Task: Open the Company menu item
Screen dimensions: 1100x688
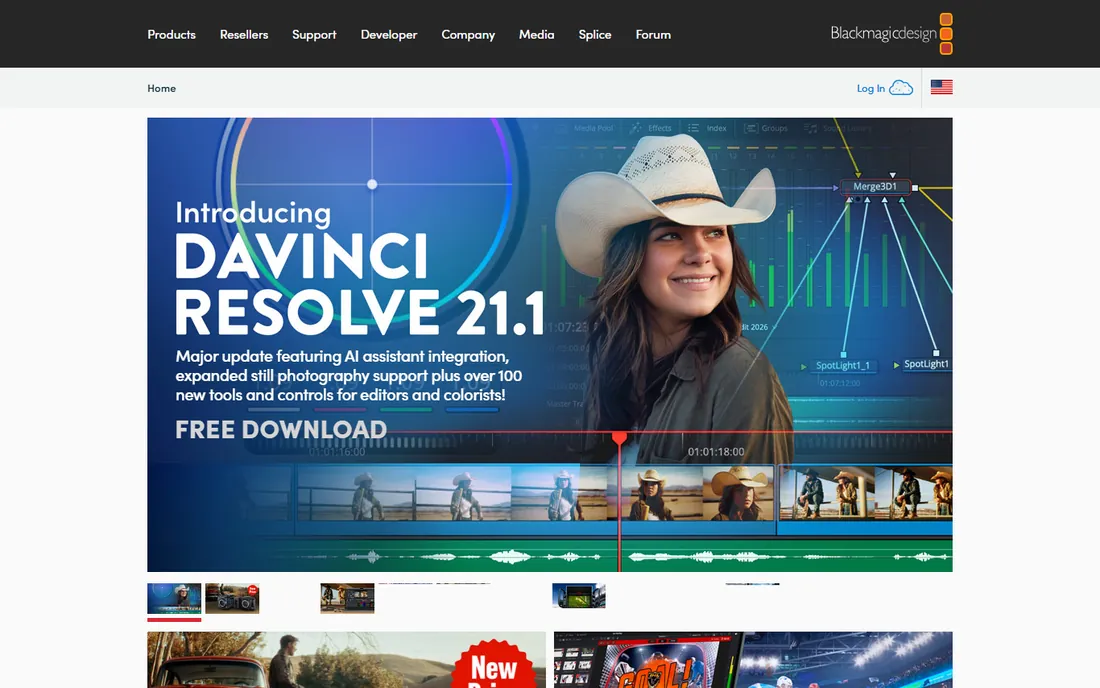Action: click(468, 34)
